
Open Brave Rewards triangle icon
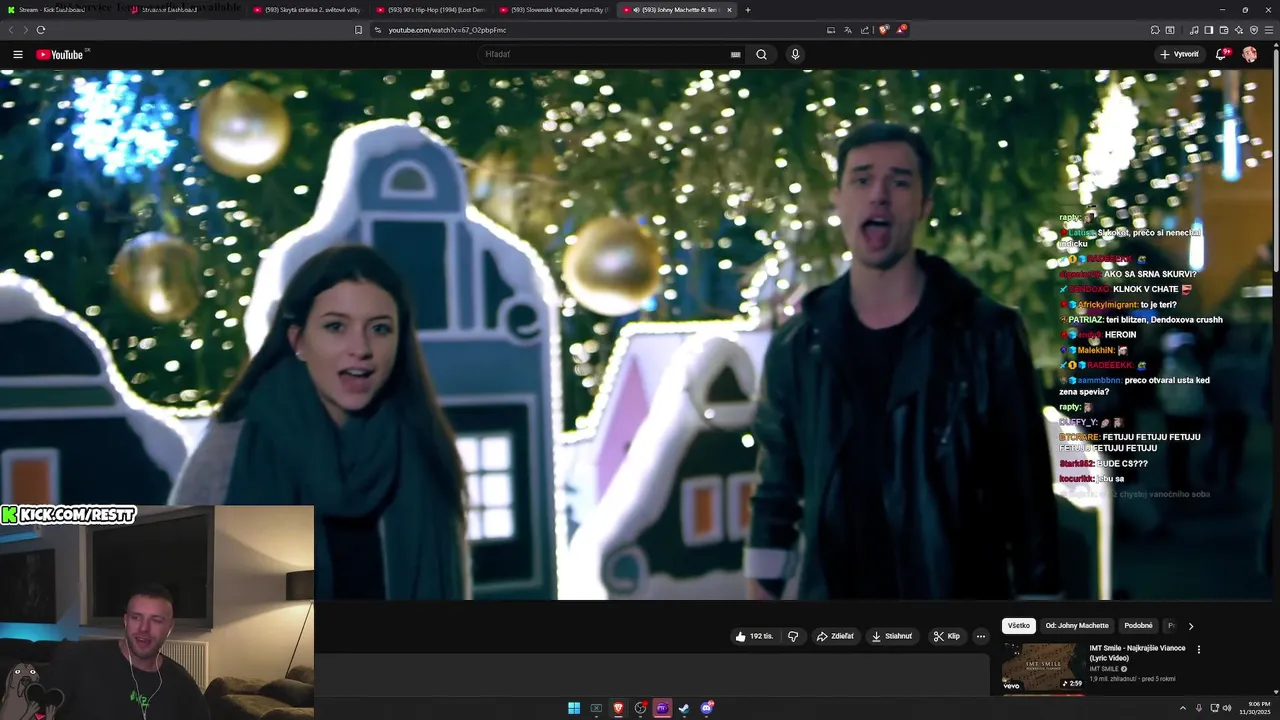click(901, 30)
